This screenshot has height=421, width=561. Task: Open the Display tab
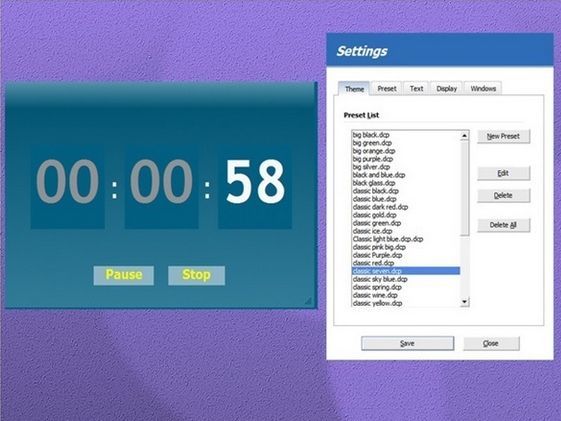[447, 88]
